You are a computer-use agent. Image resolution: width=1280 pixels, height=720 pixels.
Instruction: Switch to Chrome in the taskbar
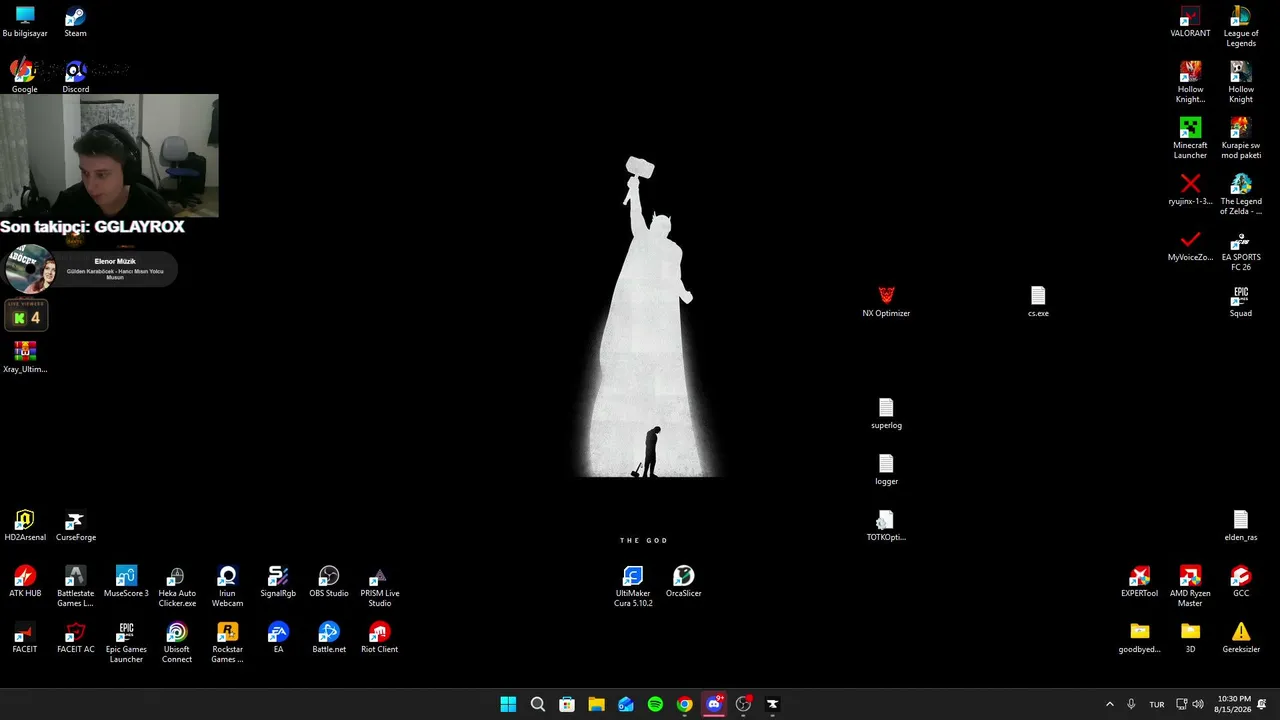[684, 704]
